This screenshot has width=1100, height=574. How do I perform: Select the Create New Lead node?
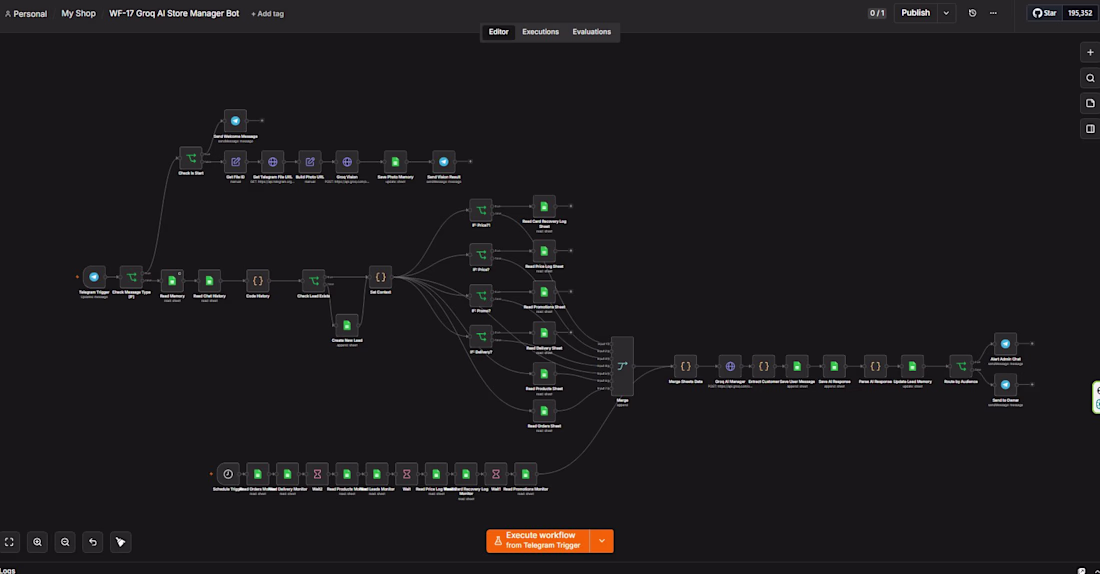pyautogui.click(x=347, y=326)
